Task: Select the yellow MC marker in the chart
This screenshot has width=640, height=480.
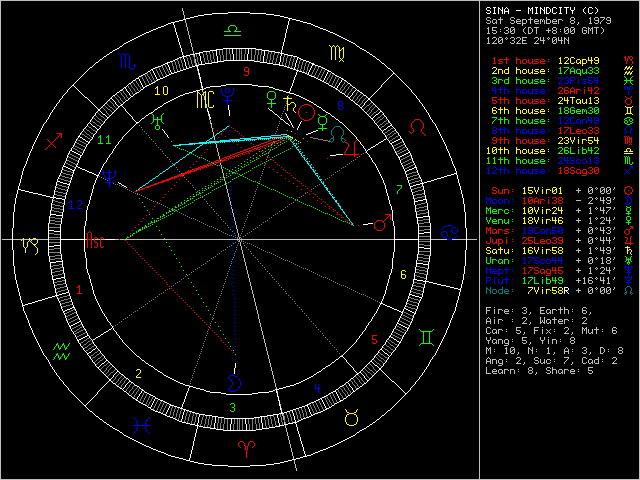Action: 205,100
